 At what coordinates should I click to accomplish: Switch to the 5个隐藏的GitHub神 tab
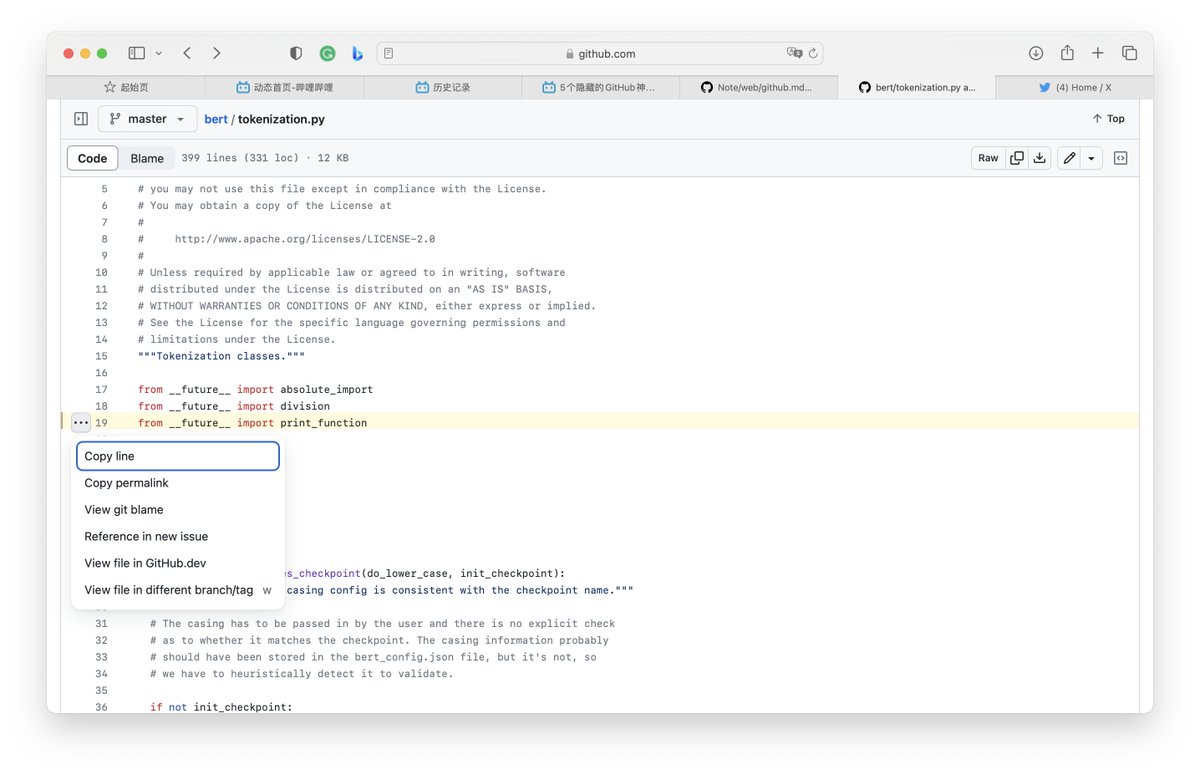click(600, 88)
